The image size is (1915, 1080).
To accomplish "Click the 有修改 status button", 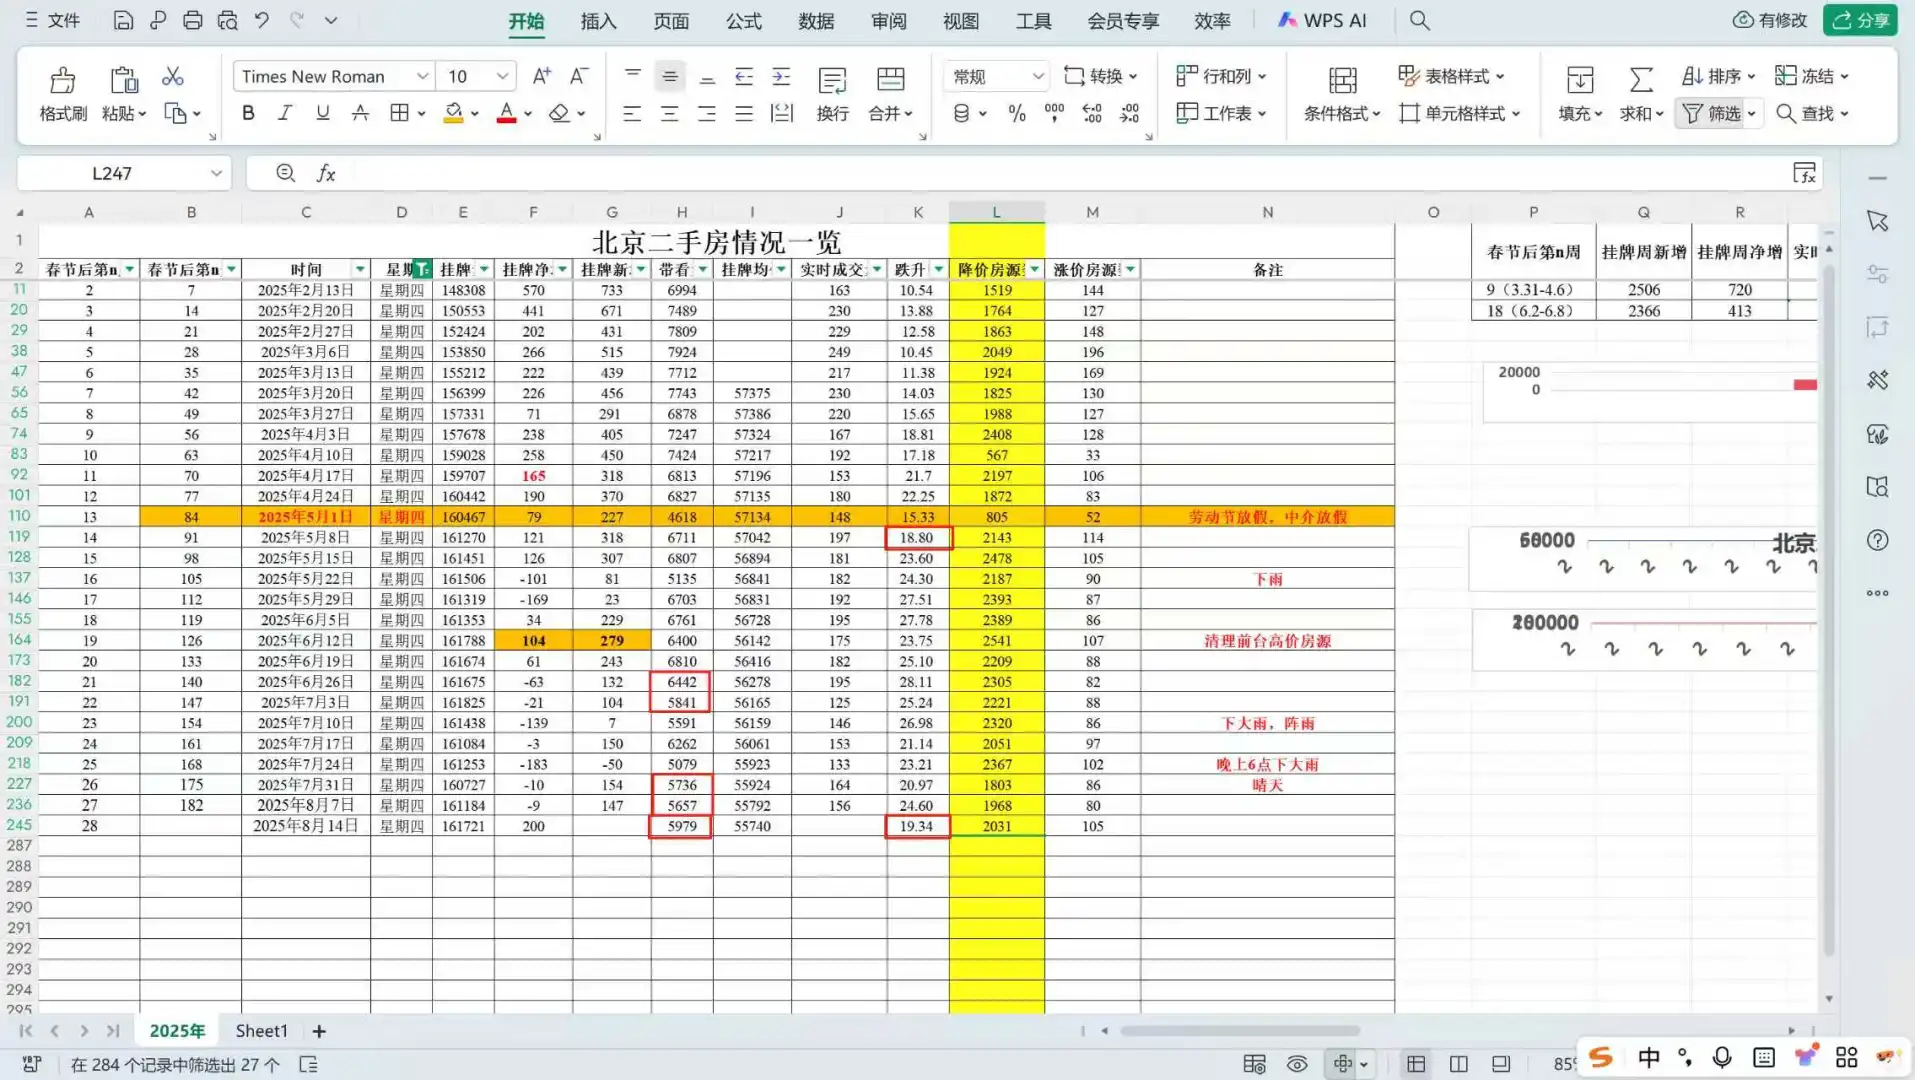I will (1771, 20).
